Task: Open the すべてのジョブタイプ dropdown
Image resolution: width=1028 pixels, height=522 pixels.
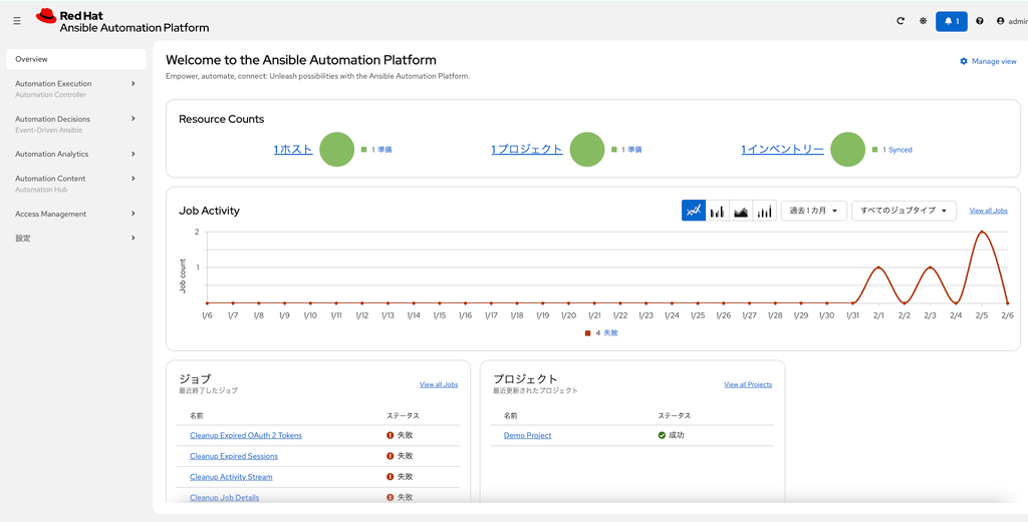Action: pyautogui.click(x=903, y=211)
